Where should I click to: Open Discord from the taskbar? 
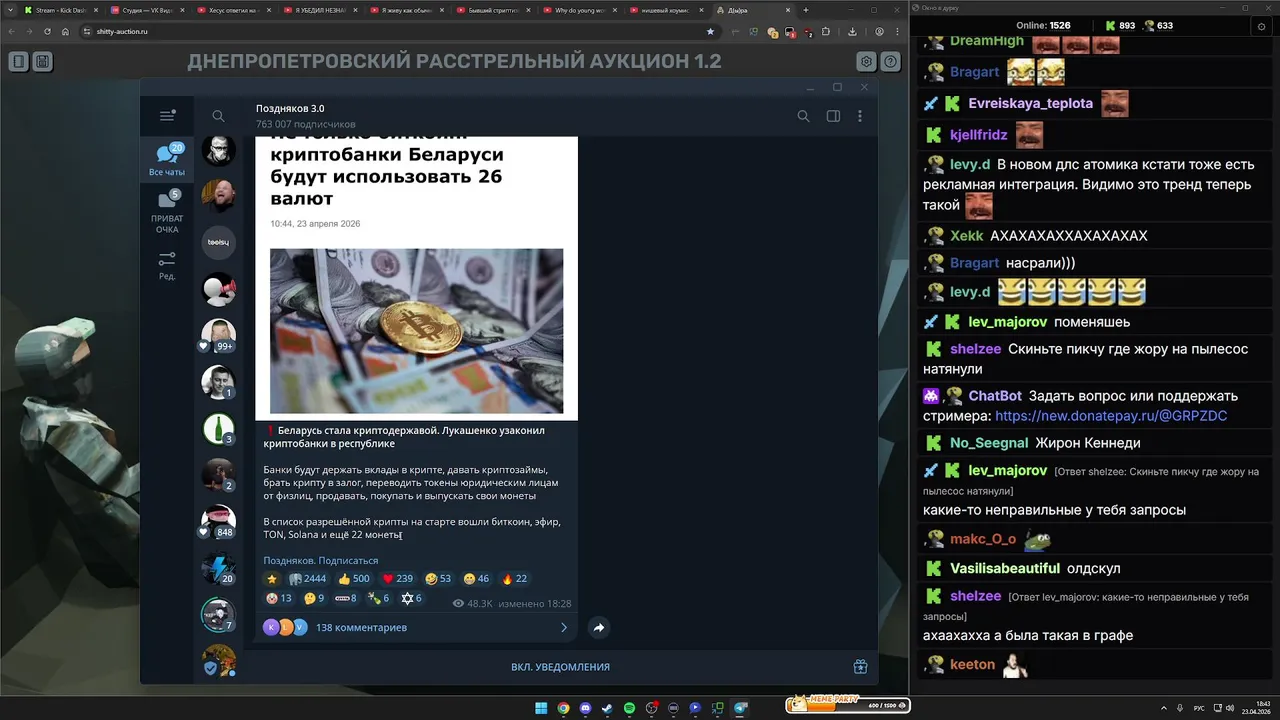(x=585, y=708)
